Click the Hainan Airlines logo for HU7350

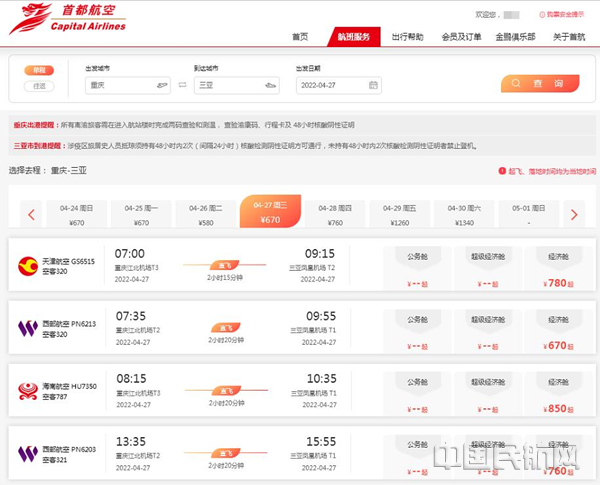(28, 391)
